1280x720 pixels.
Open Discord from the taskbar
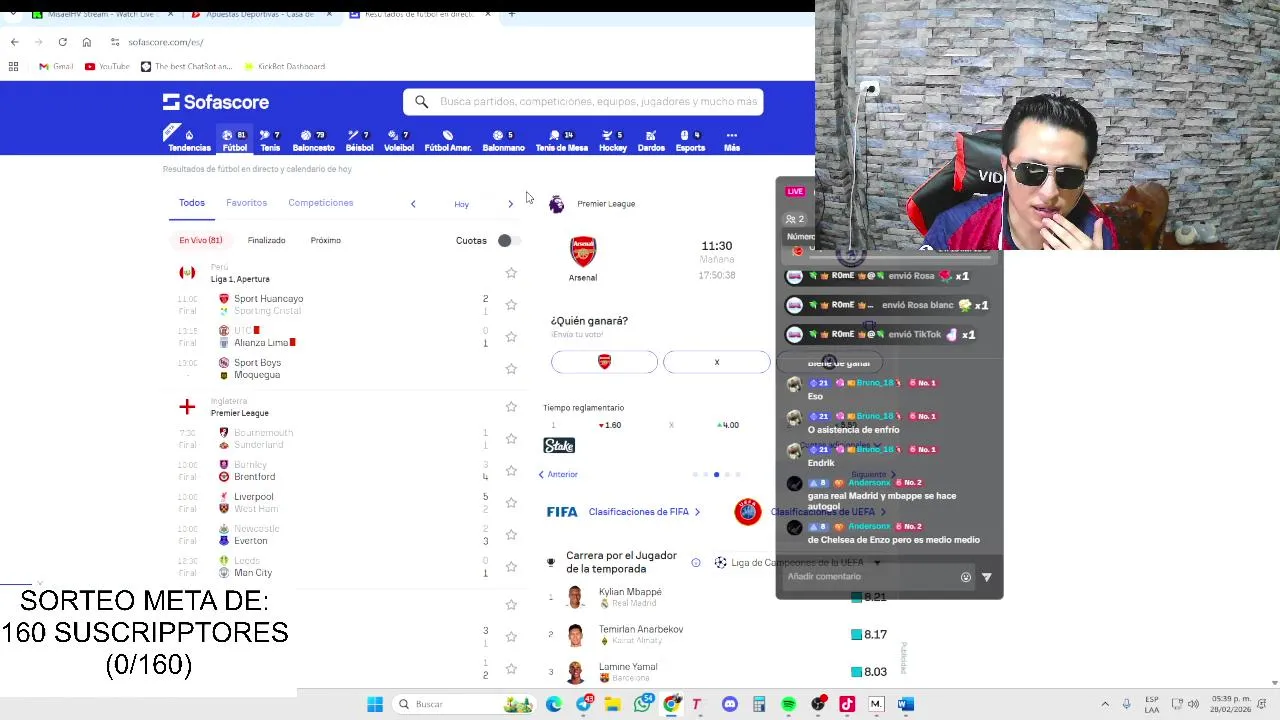point(729,704)
